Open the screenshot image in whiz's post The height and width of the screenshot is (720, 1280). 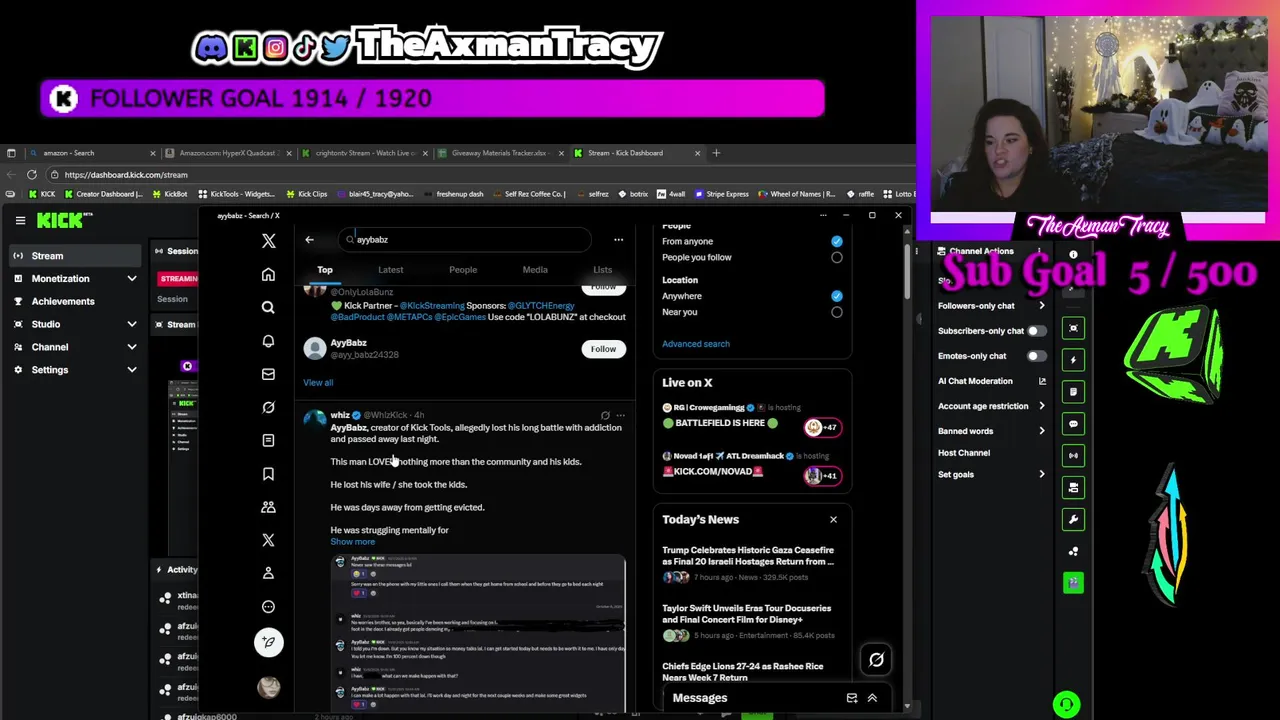pos(478,633)
